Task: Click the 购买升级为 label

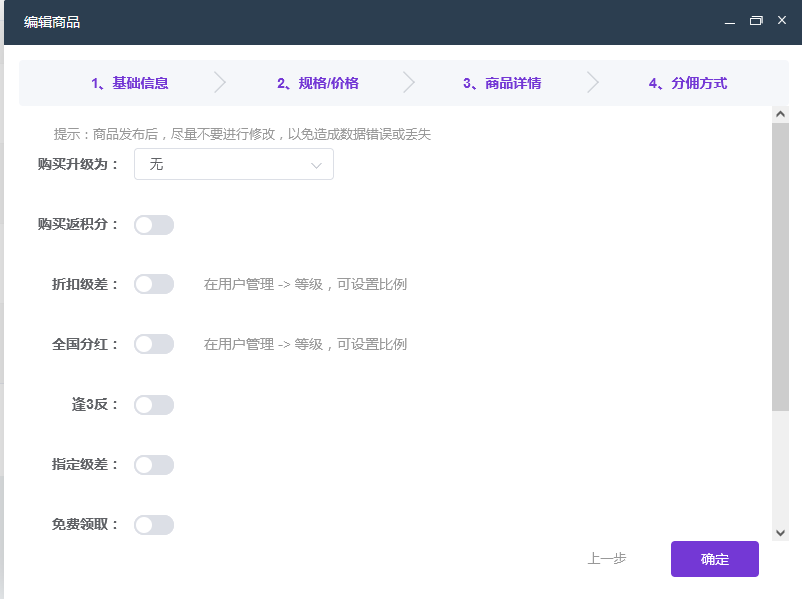Action: [x=78, y=164]
